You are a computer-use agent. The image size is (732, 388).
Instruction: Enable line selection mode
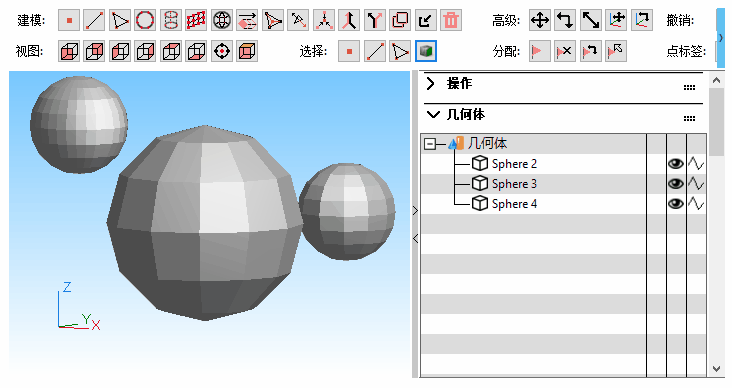(375, 51)
